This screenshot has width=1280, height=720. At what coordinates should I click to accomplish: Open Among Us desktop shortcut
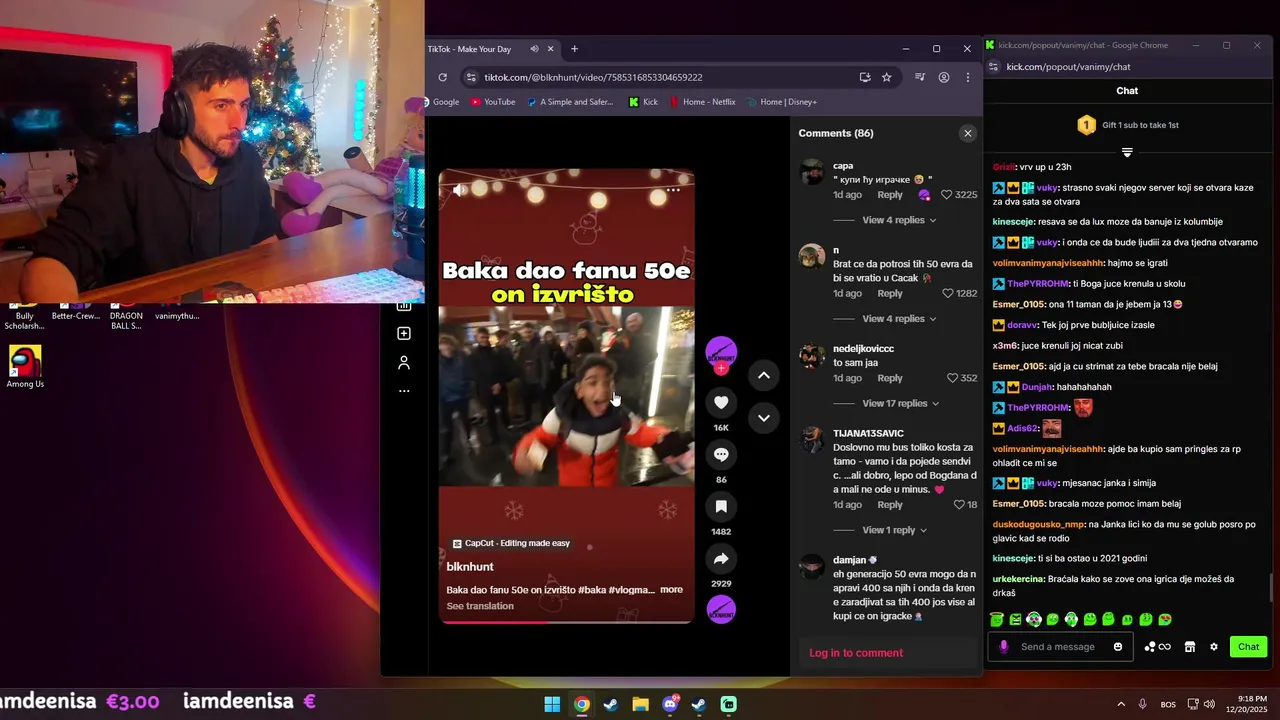pyautogui.click(x=25, y=367)
